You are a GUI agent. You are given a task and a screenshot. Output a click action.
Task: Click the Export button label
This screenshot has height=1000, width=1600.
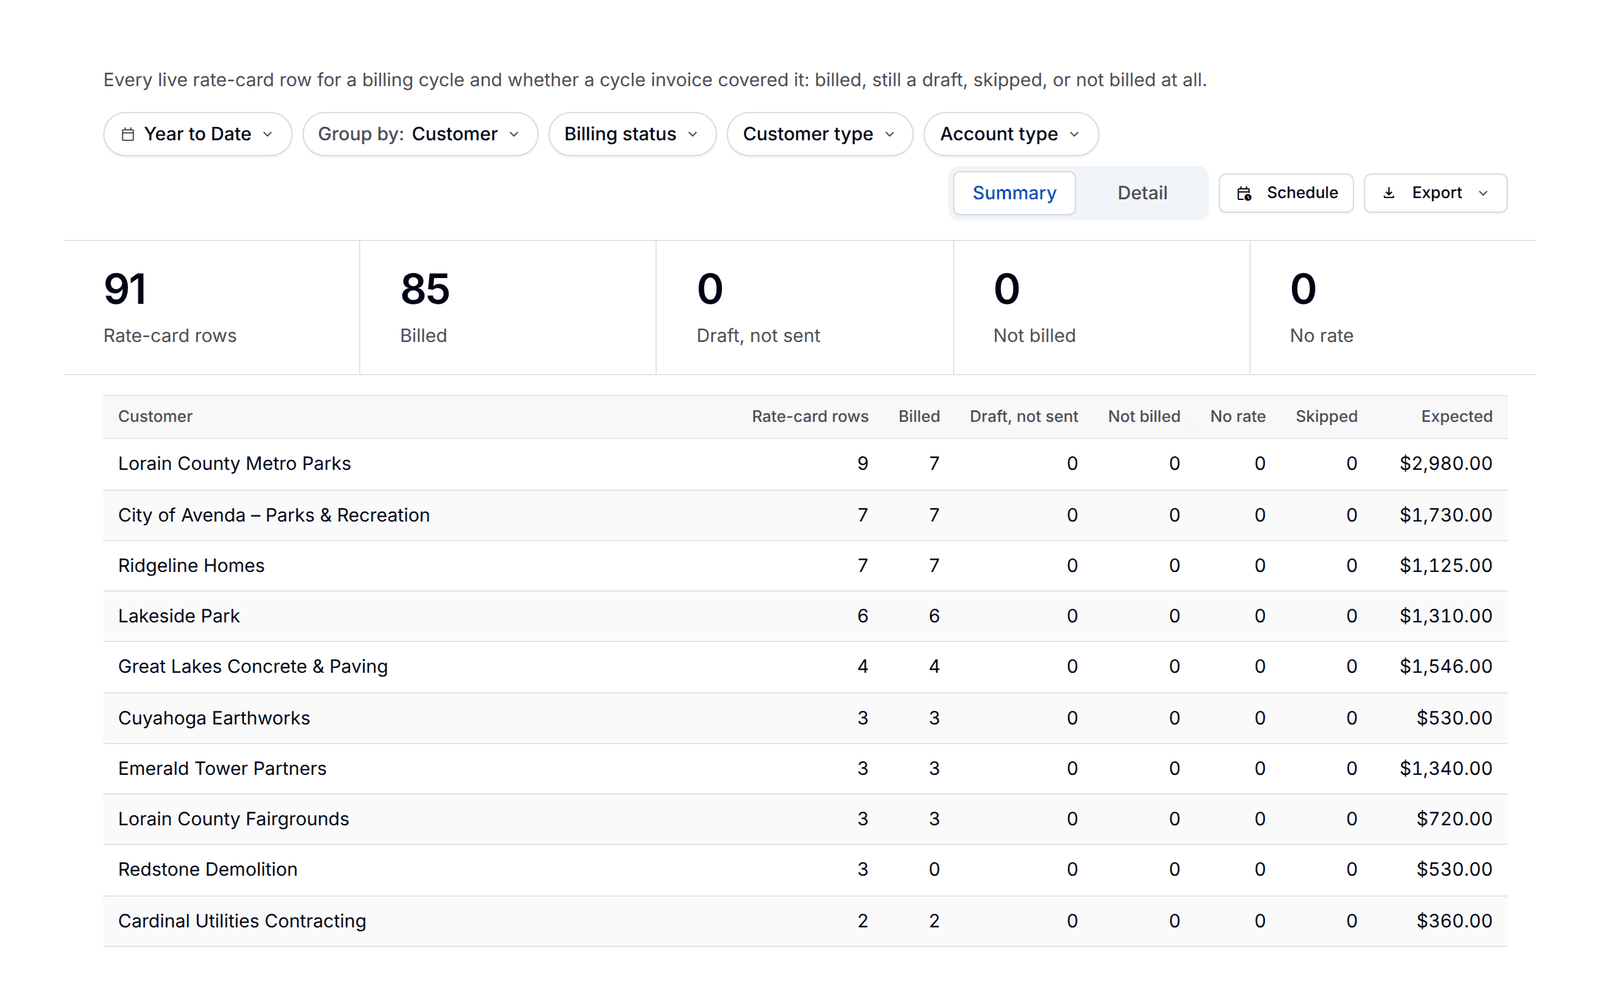point(1437,193)
